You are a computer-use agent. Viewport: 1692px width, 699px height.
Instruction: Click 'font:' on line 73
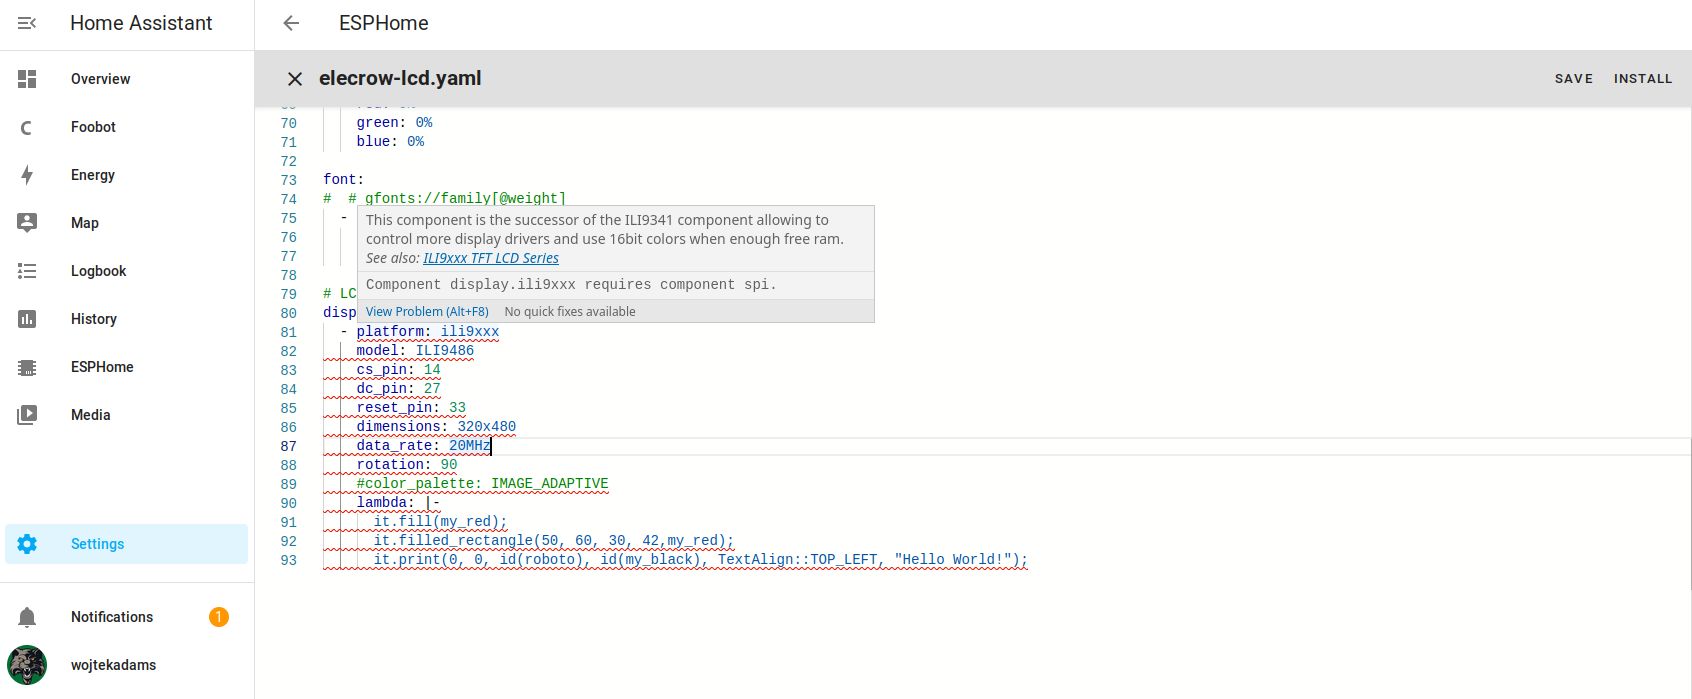coord(344,180)
